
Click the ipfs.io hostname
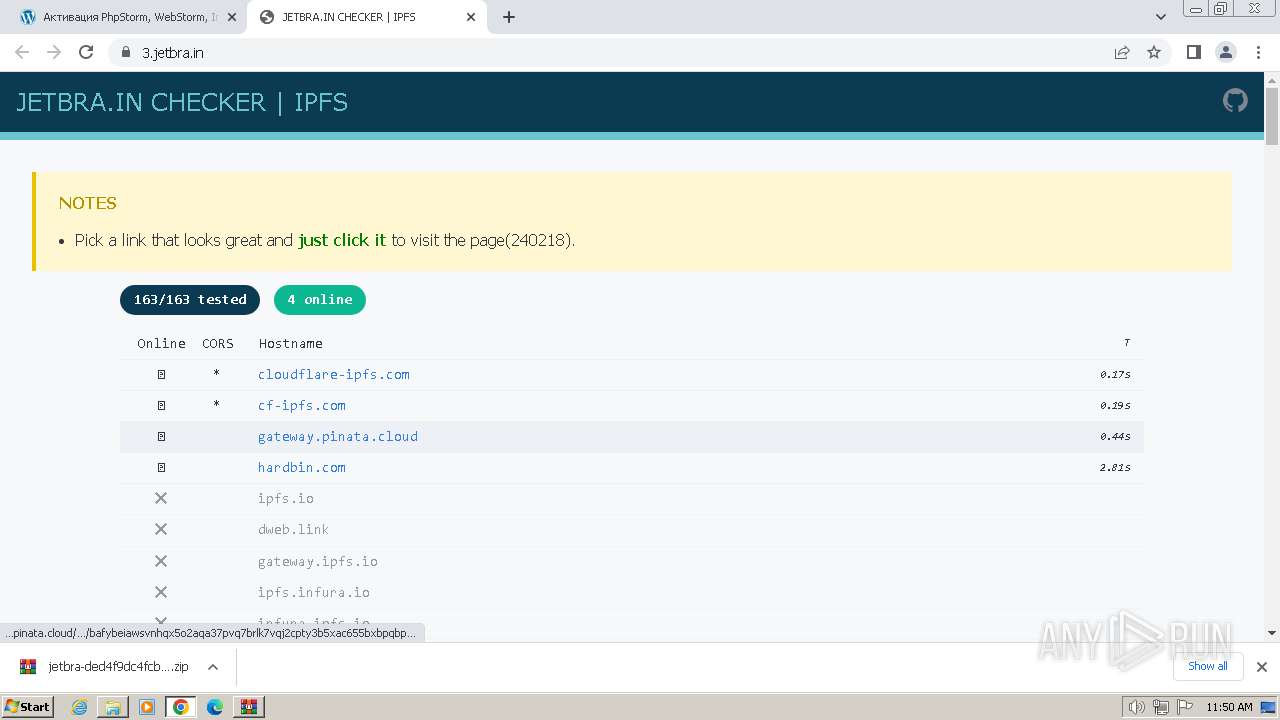(x=286, y=498)
